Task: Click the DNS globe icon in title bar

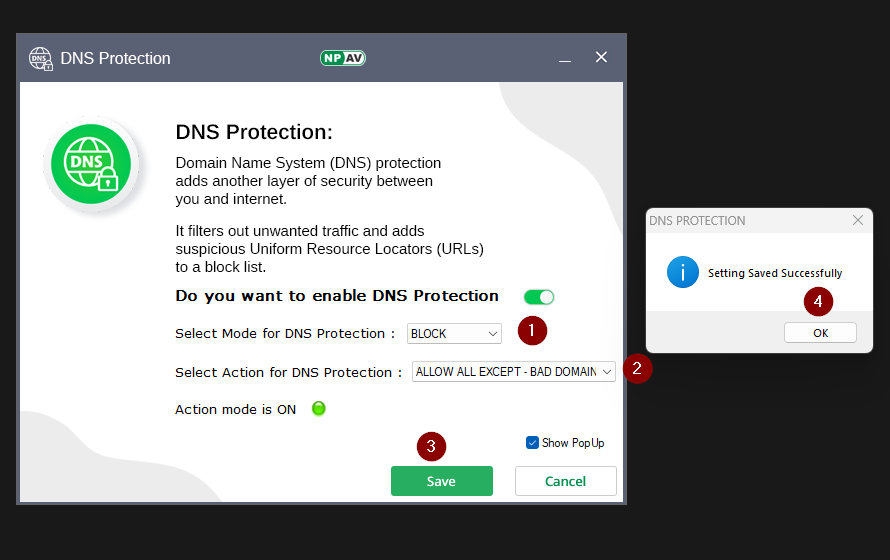Action: click(x=41, y=58)
